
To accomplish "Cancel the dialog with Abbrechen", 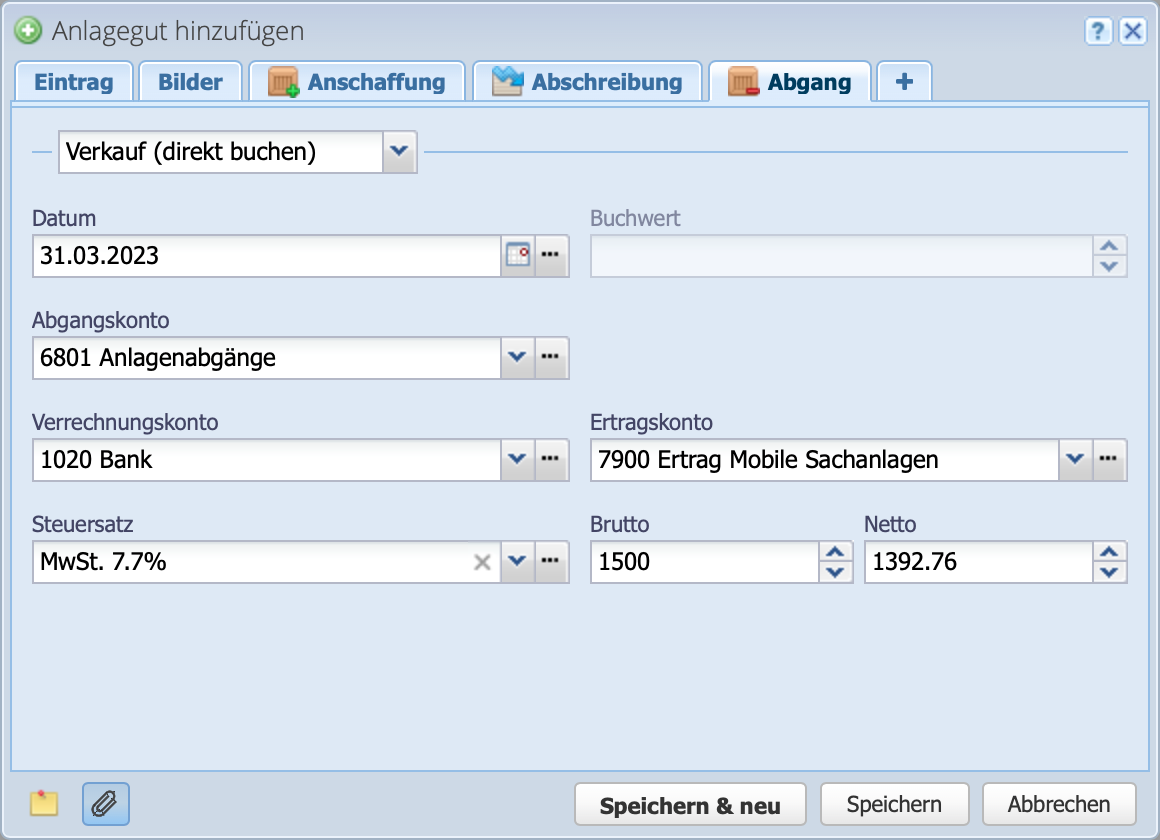I will tap(1059, 803).
